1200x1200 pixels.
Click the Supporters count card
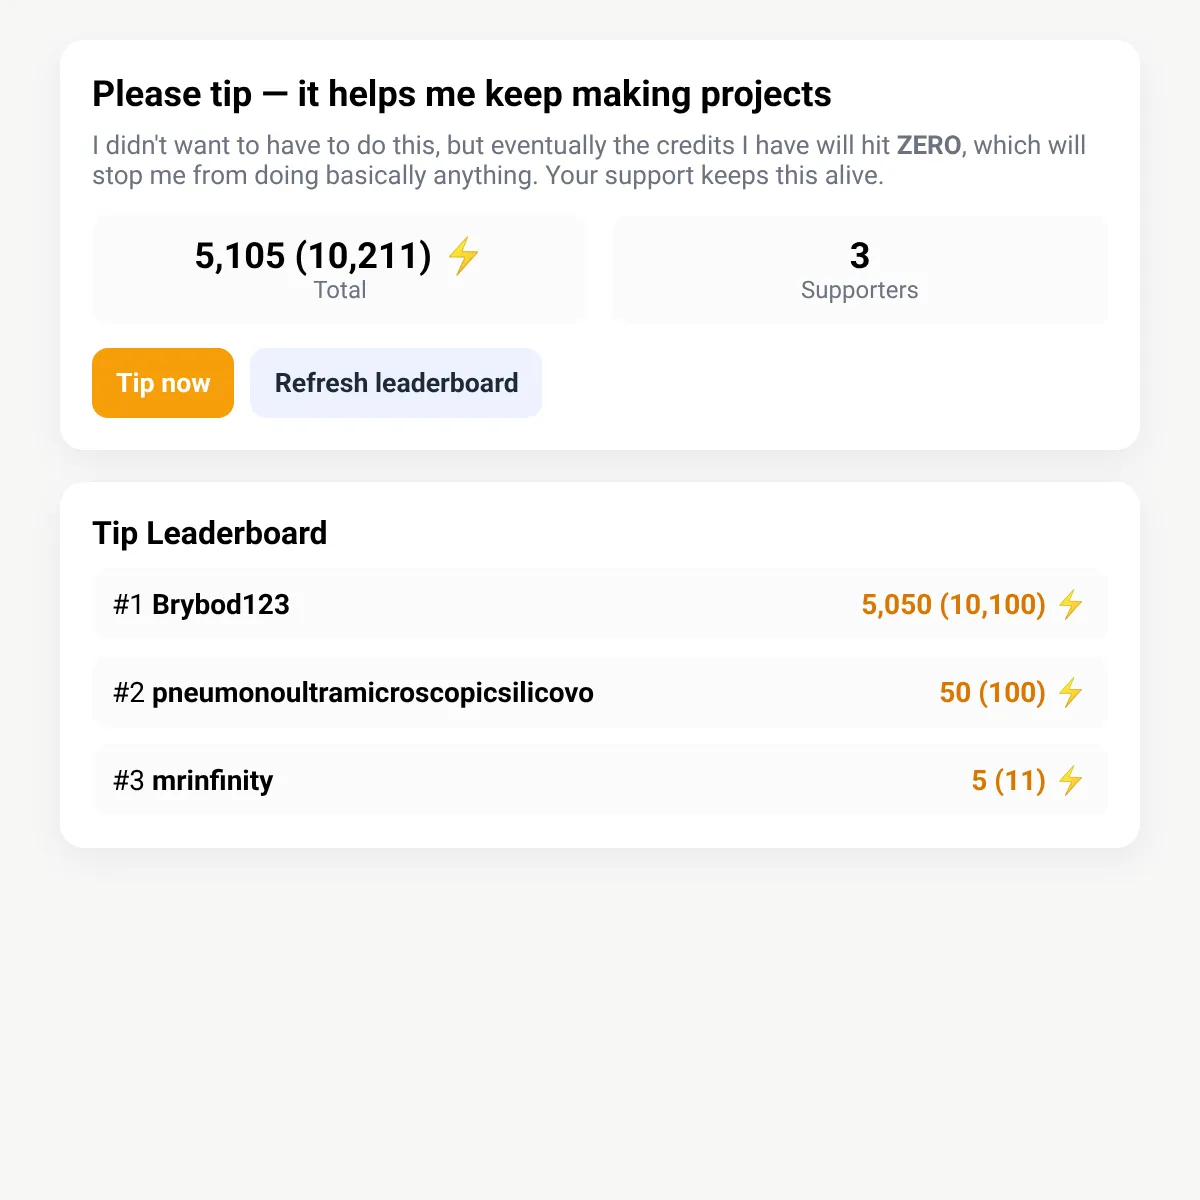coord(860,270)
